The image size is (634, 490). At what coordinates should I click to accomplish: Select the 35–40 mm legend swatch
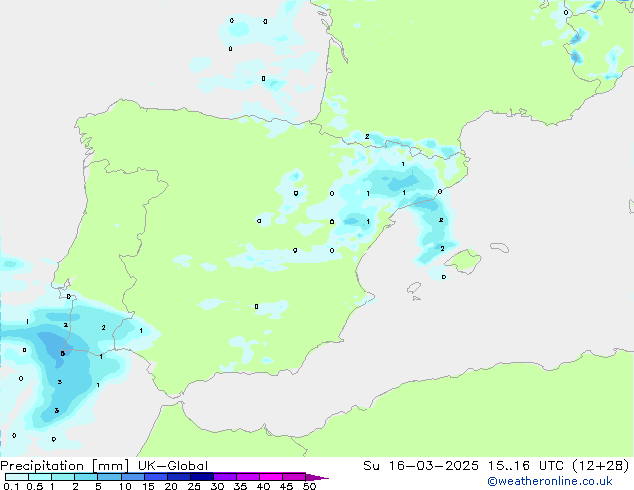[247, 477]
